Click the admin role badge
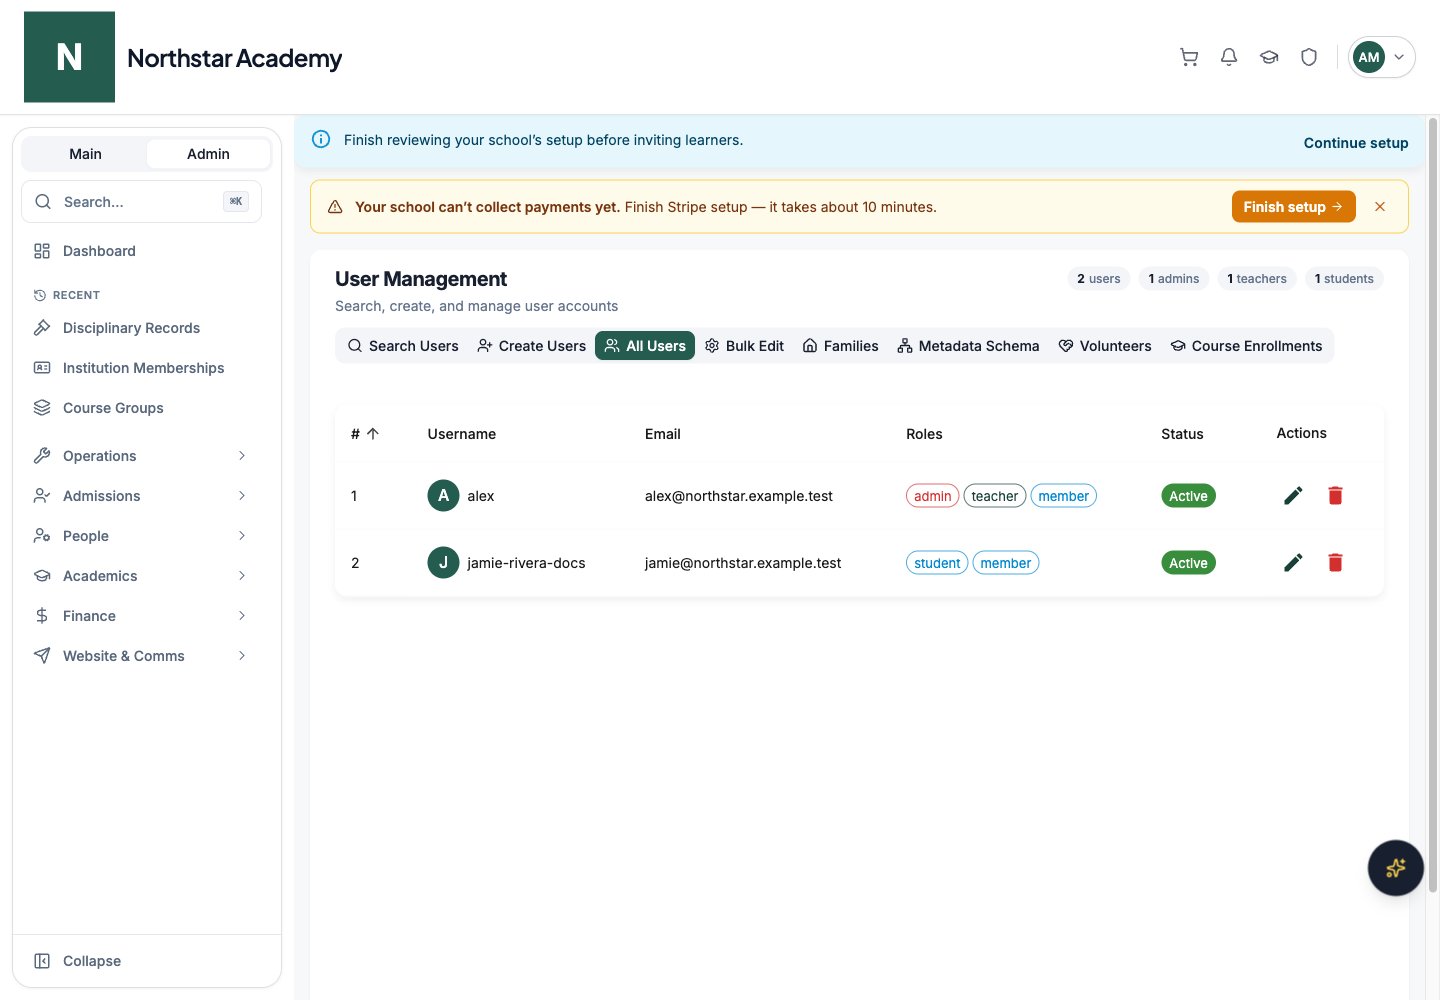The height and width of the screenshot is (1000, 1440). tap(932, 496)
